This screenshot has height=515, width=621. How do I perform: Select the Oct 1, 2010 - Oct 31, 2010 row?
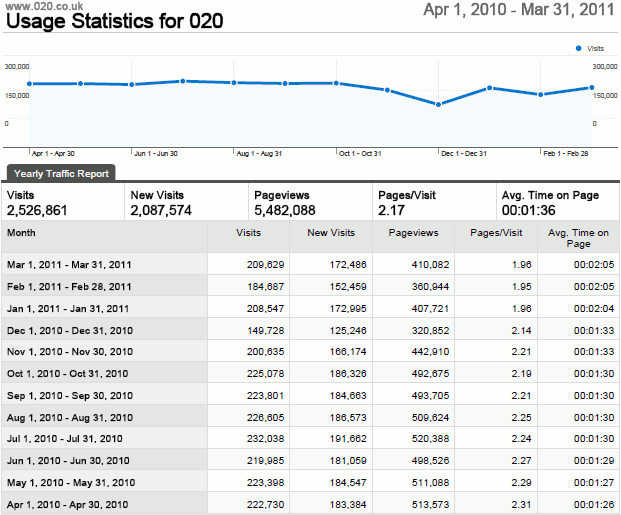point(310,373)
